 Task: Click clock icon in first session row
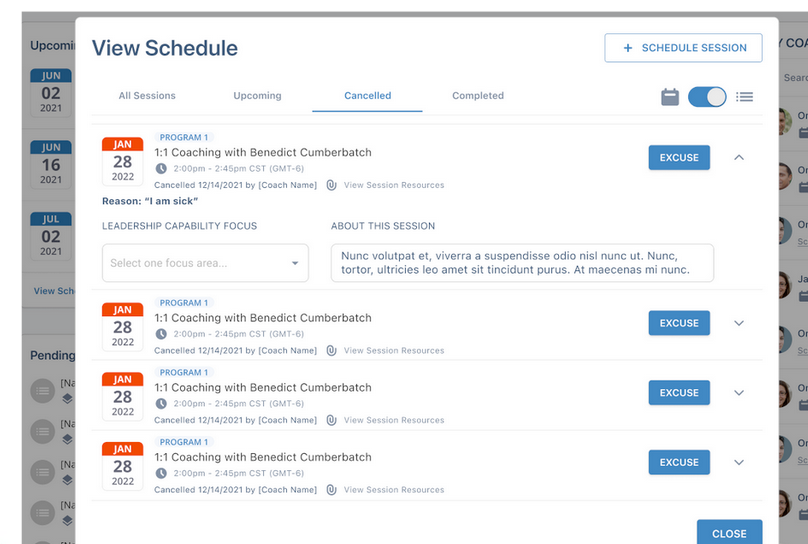161,169
